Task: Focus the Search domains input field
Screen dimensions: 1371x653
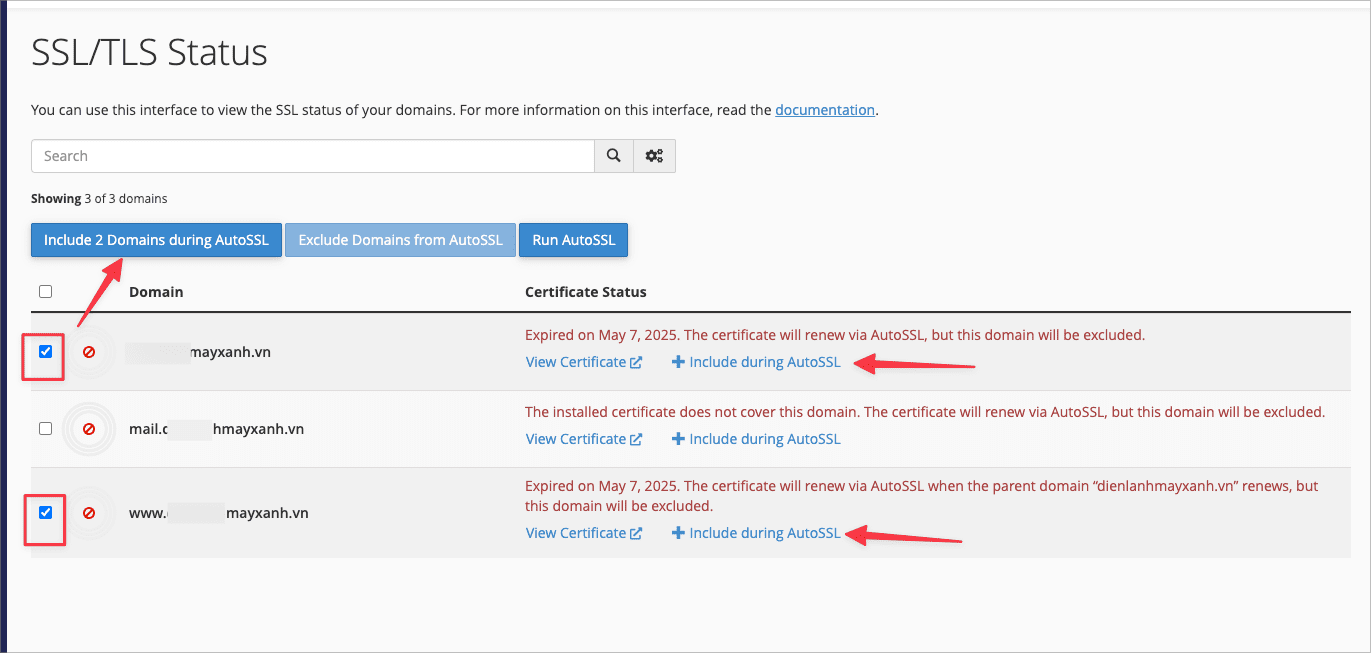Action: (313, 156)
